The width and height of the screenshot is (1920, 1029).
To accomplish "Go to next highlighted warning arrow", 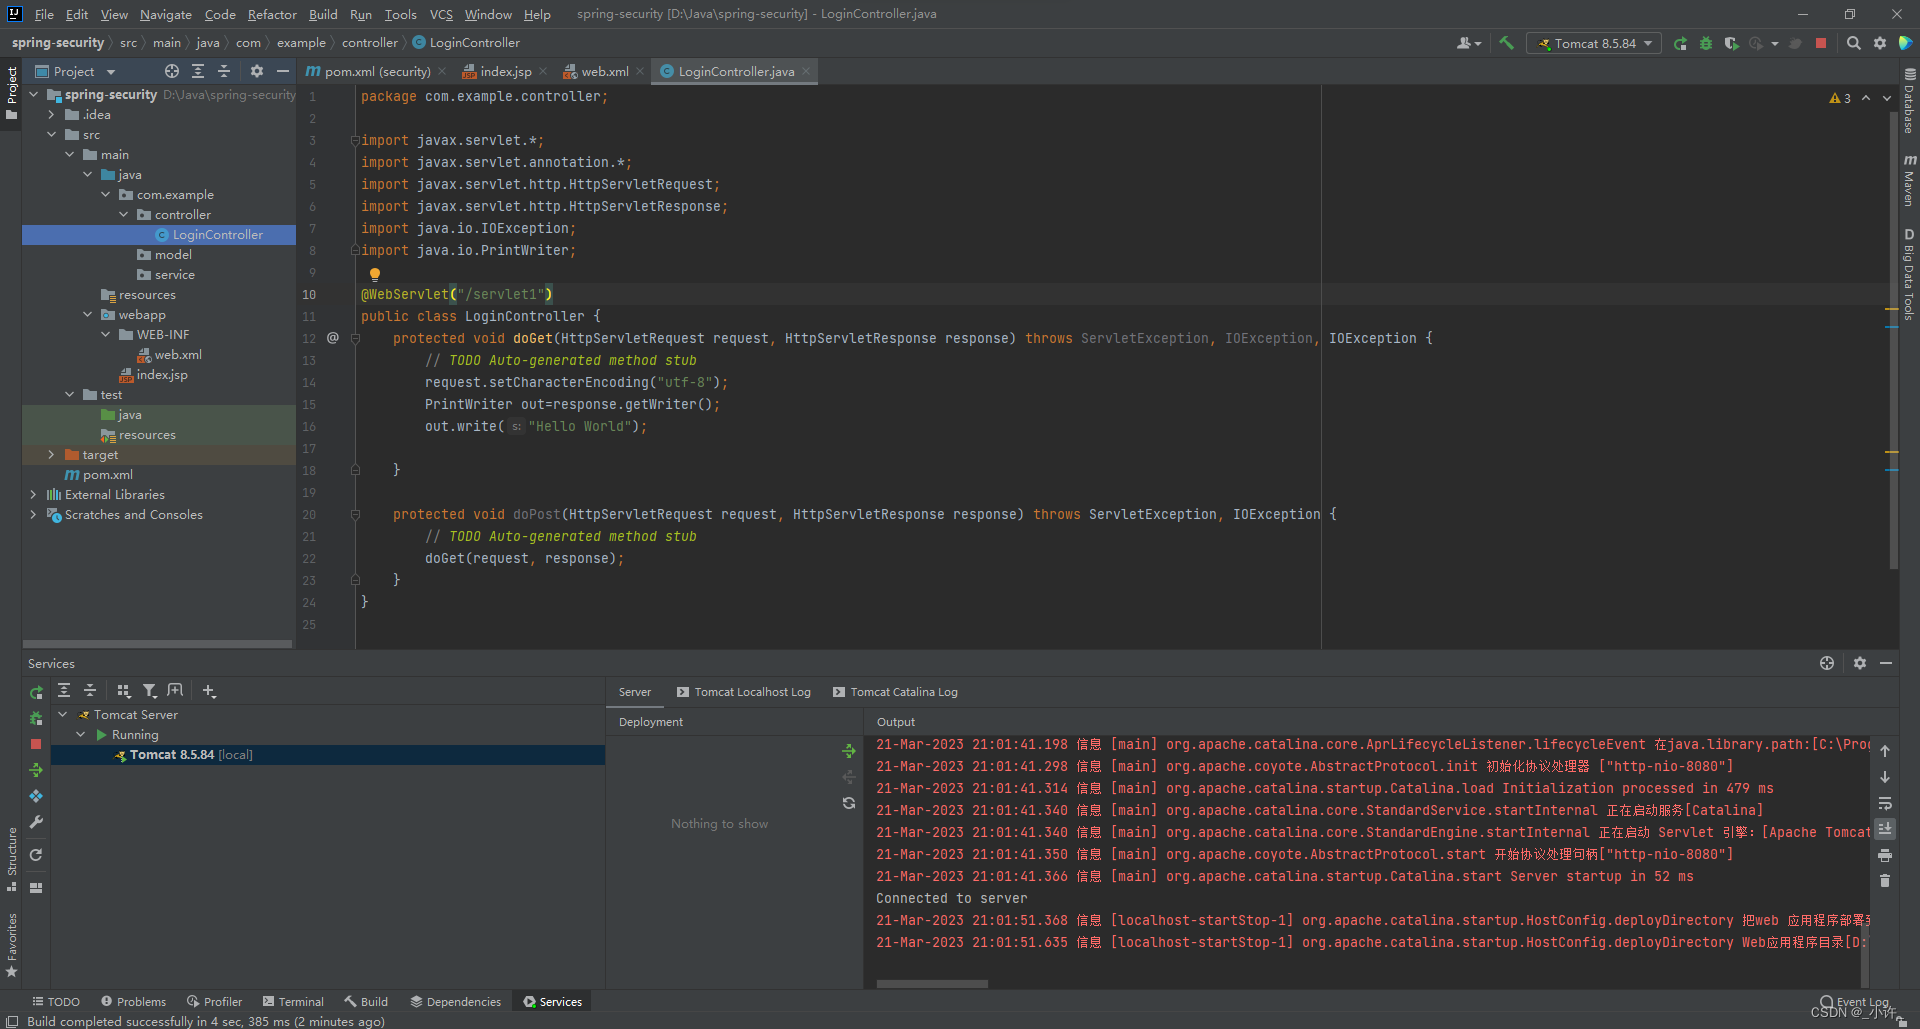I will coord(1887,98).
